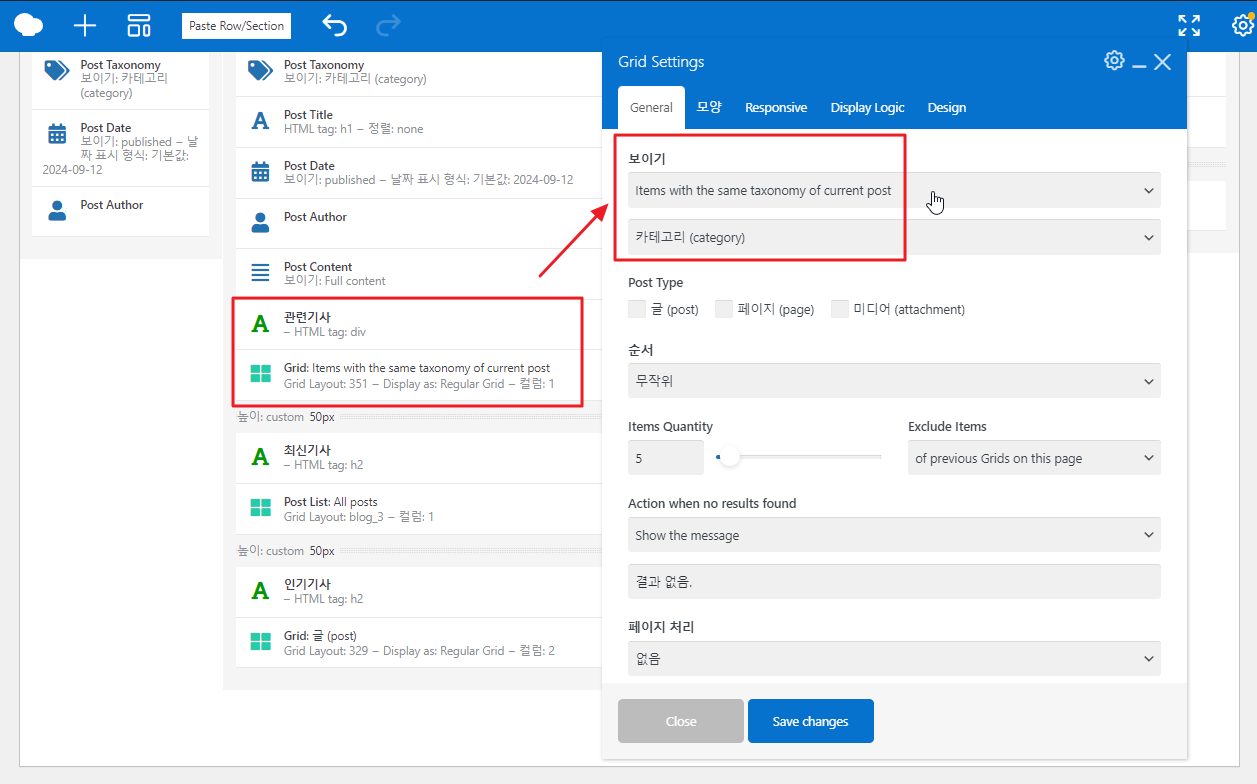Select the General tab
This screenshot has height=784, width=1257.
click(x=651, y=108)
